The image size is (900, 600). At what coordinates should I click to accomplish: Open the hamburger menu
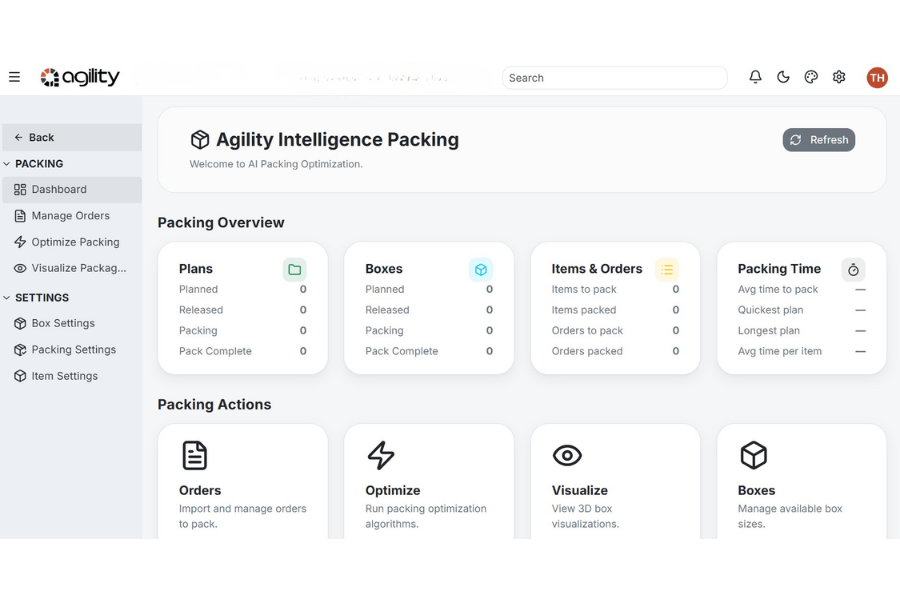(x=14, y=77)
